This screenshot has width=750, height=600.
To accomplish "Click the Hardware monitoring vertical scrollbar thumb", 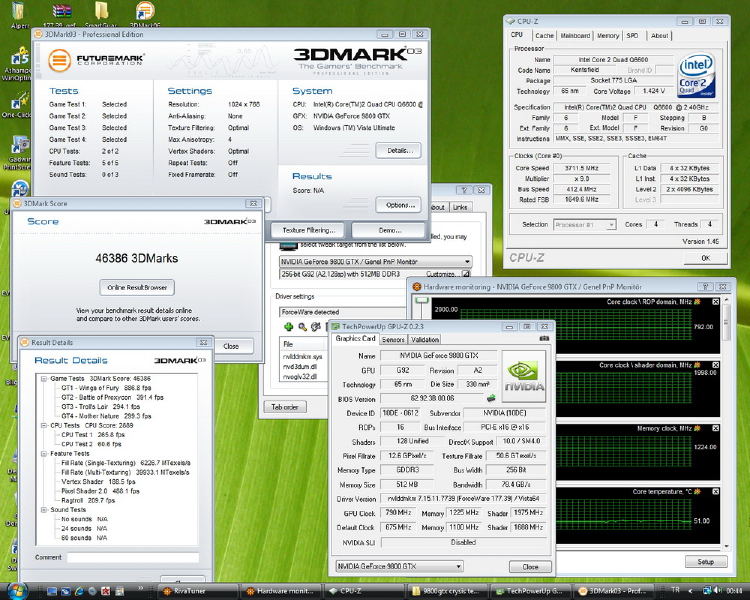I will pyautogui.click(x=727, y=322).
